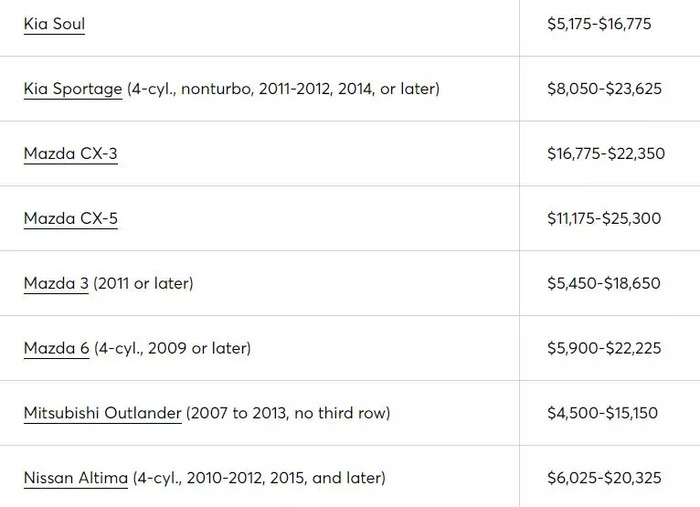Image resolution: width=700 pixels, height=507 pixels.
Task: Follow the Mazda CX-5 link
Action: point(70,218)
